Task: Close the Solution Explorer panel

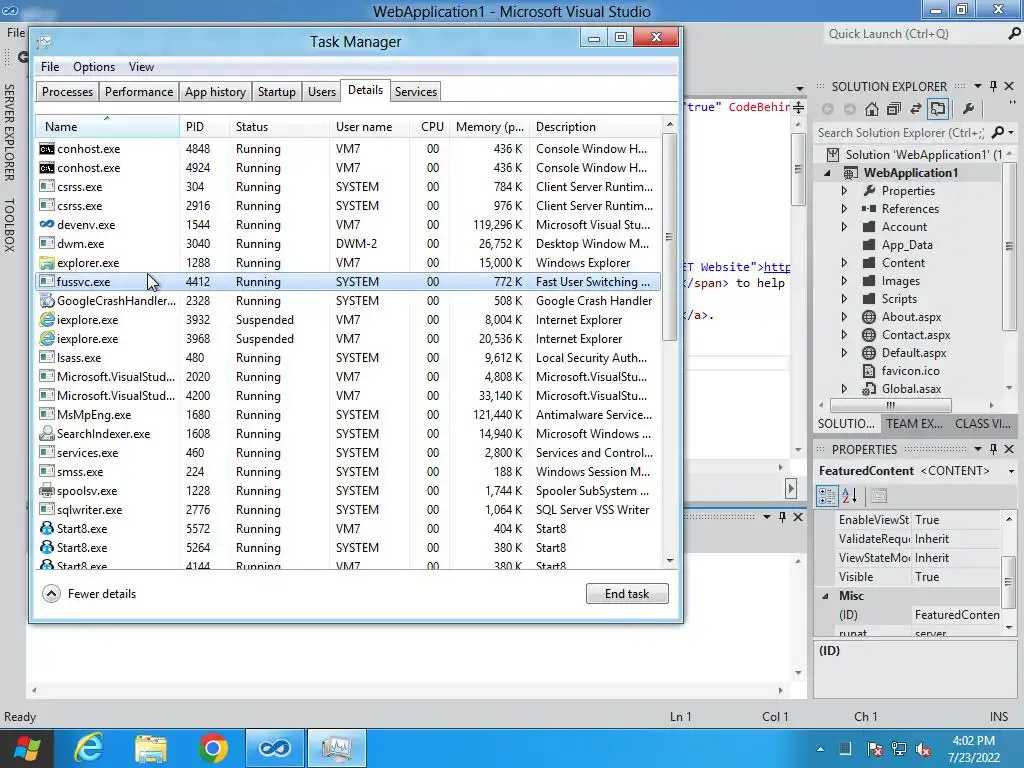Action: click(x=1009, y=86)
